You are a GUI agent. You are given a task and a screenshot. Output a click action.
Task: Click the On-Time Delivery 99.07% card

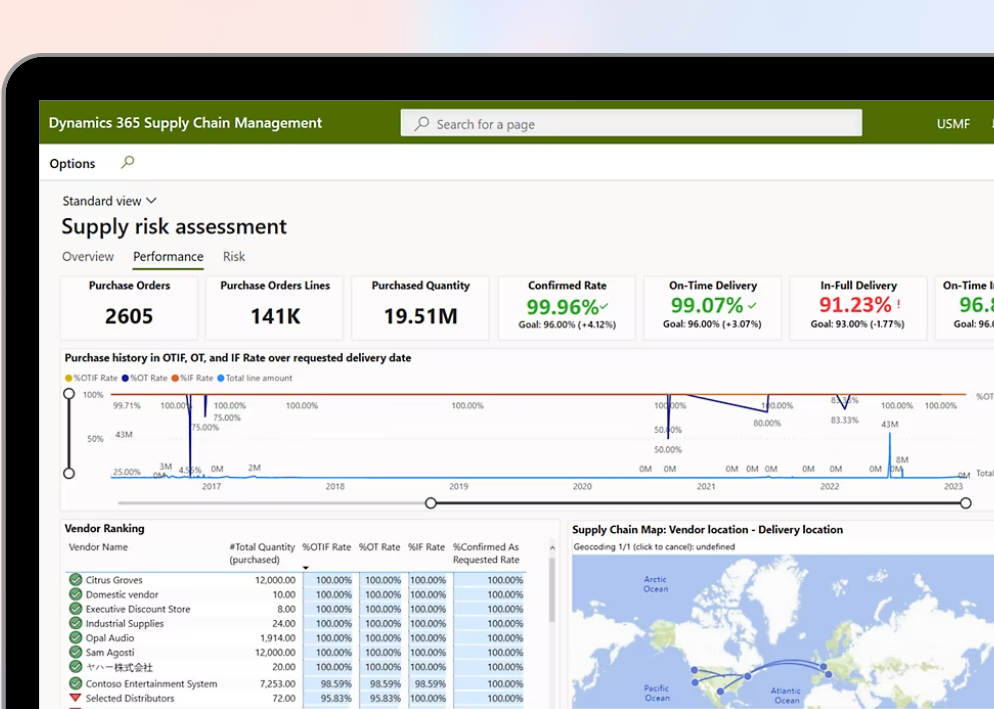pos(713,308)
